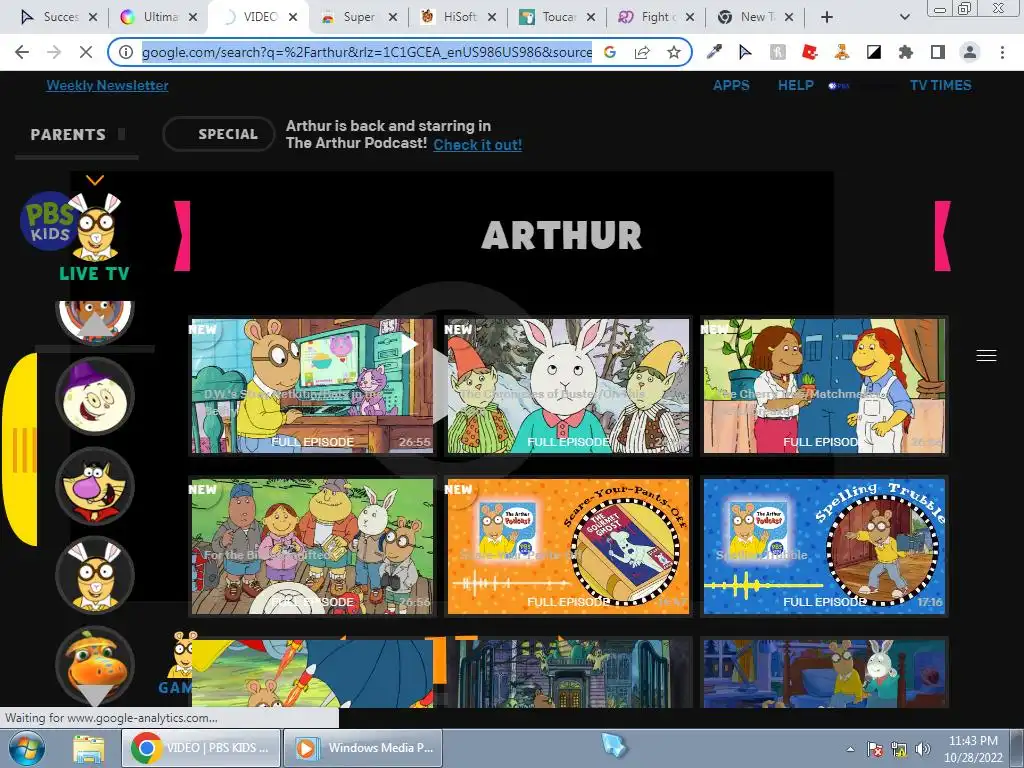The height and width of the screenshot is (768, 1024).
Task: Play the D.W.'s computer full episode thumbnail
Action: coord(312,386)
